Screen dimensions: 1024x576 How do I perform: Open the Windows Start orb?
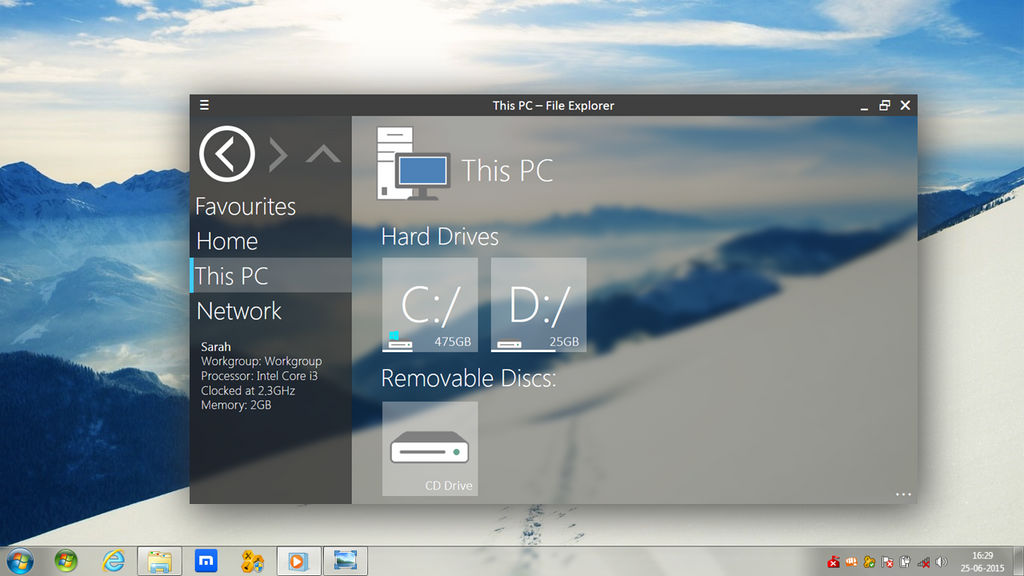[20, 561]
